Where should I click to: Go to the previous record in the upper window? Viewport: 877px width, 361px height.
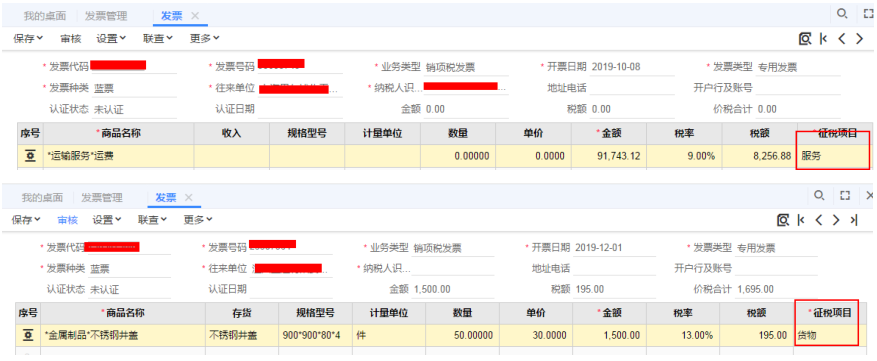coord(841,39)
